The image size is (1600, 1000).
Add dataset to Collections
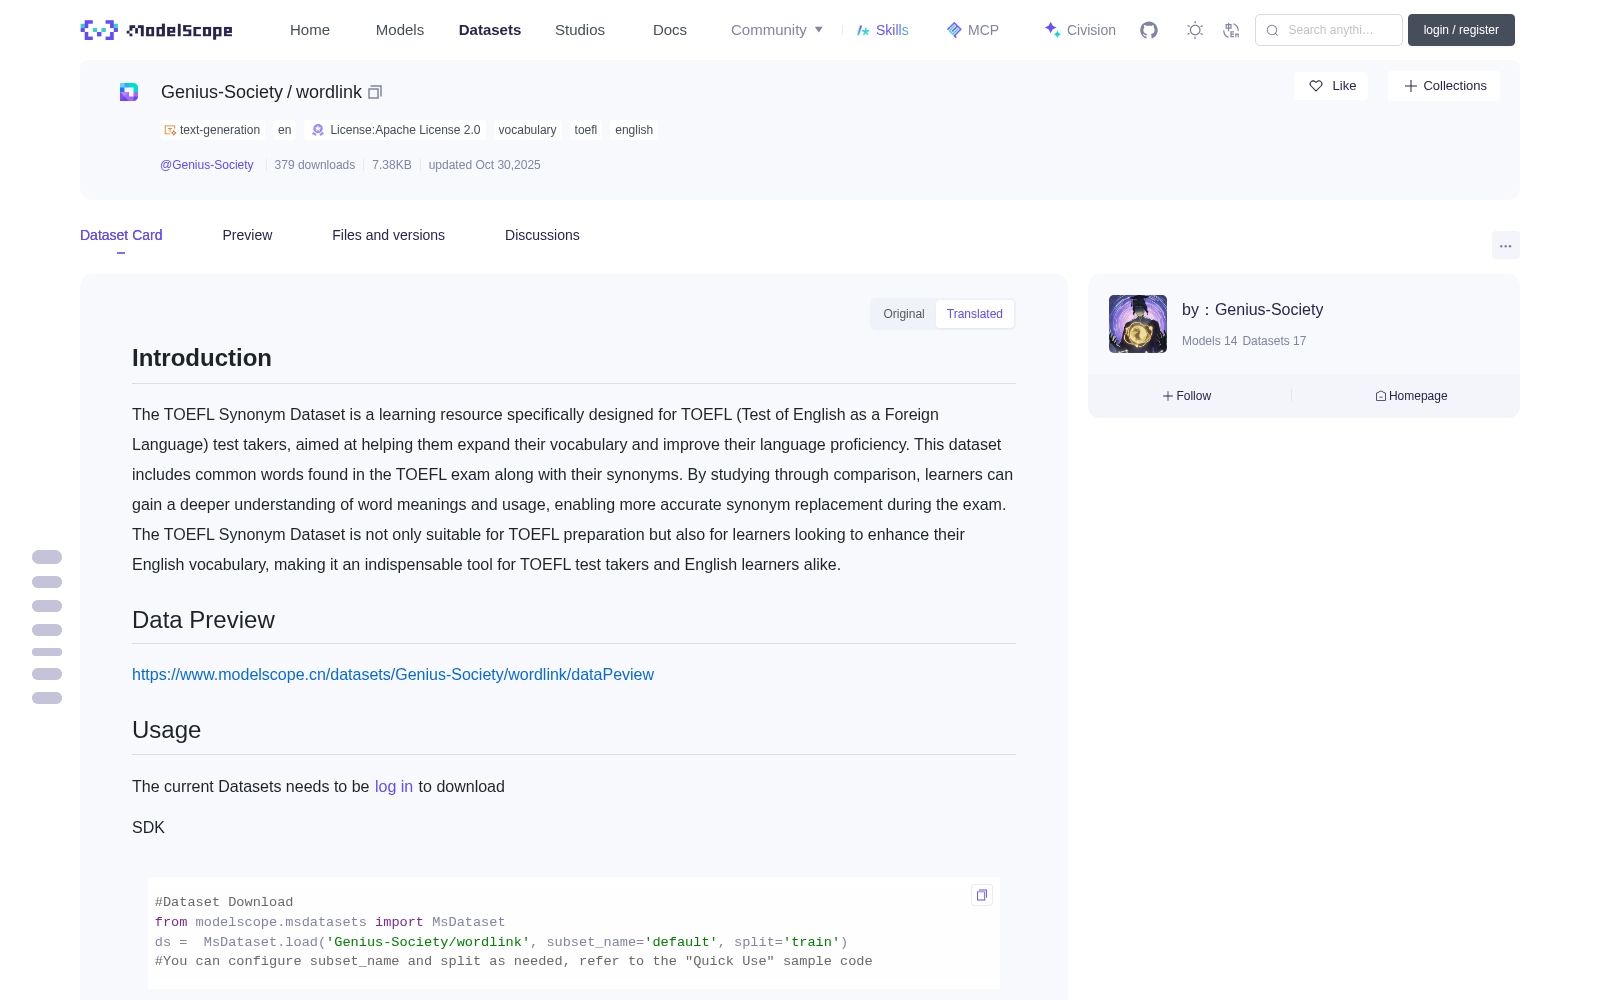click(x=1444, y=86)
